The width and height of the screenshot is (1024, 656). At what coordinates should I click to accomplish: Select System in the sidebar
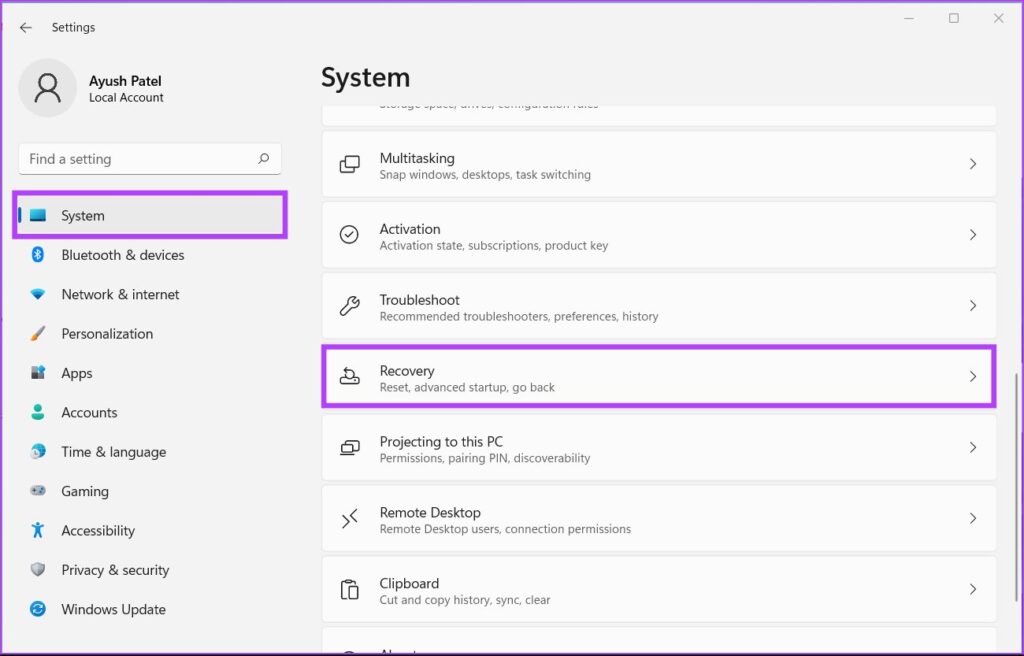[x=150, y=215]
